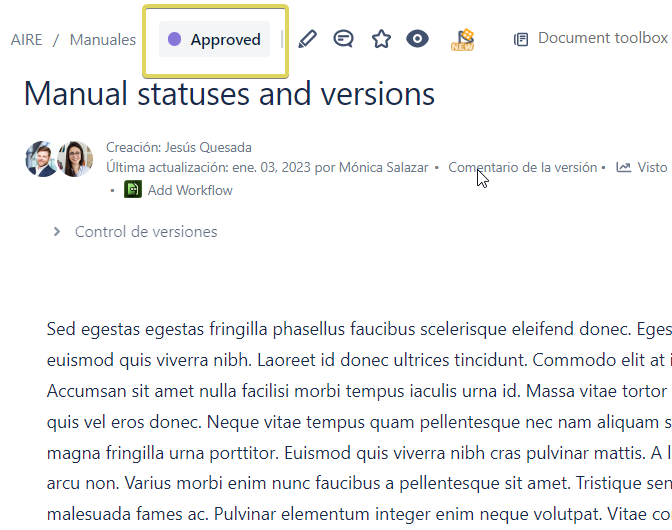Open Comentario de la versión link

[522, 167]
